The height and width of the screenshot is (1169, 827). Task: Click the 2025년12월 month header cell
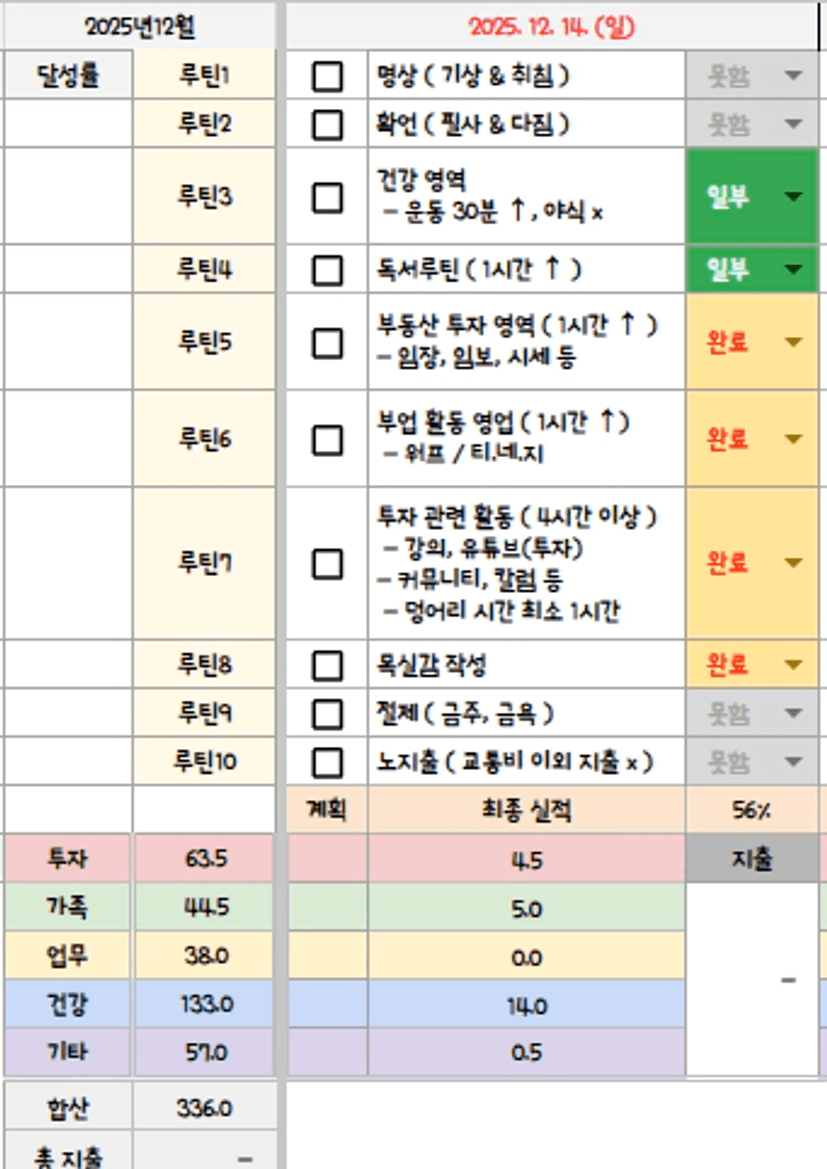point(139,27)
